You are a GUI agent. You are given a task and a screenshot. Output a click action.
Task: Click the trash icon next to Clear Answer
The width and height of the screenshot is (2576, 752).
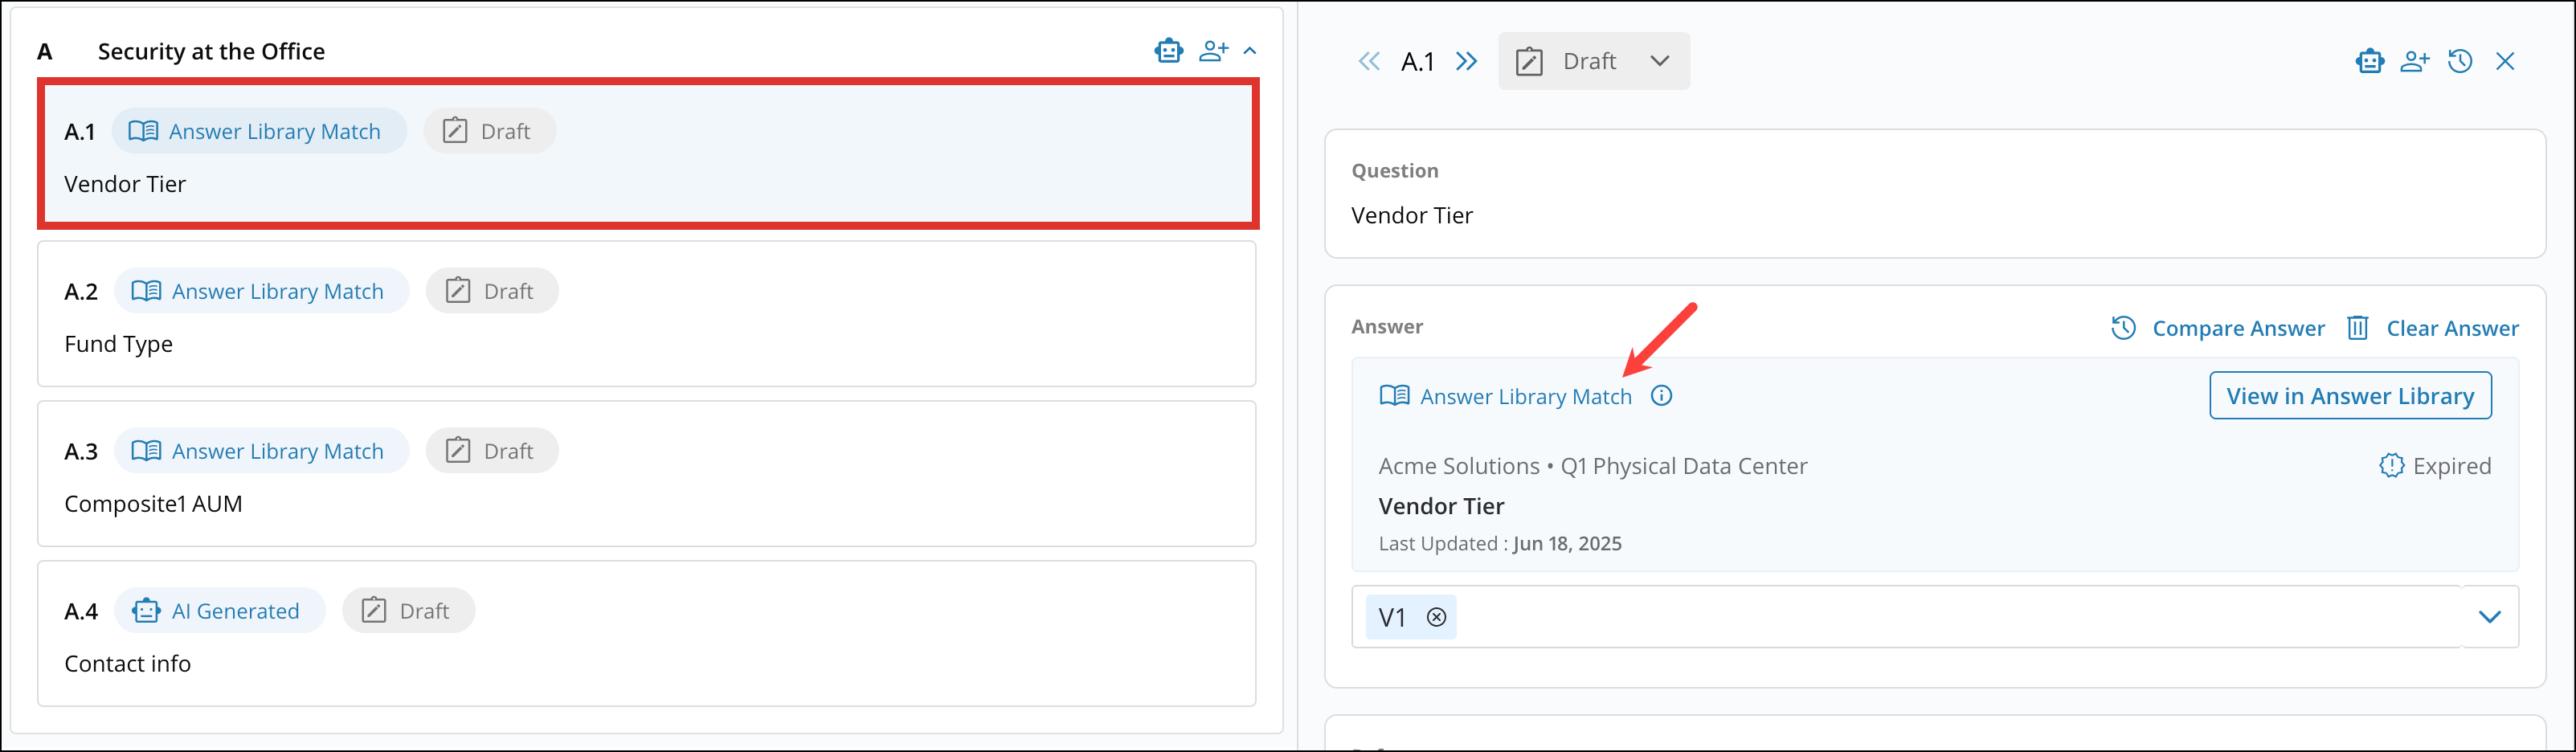[x=2358, y=328]
